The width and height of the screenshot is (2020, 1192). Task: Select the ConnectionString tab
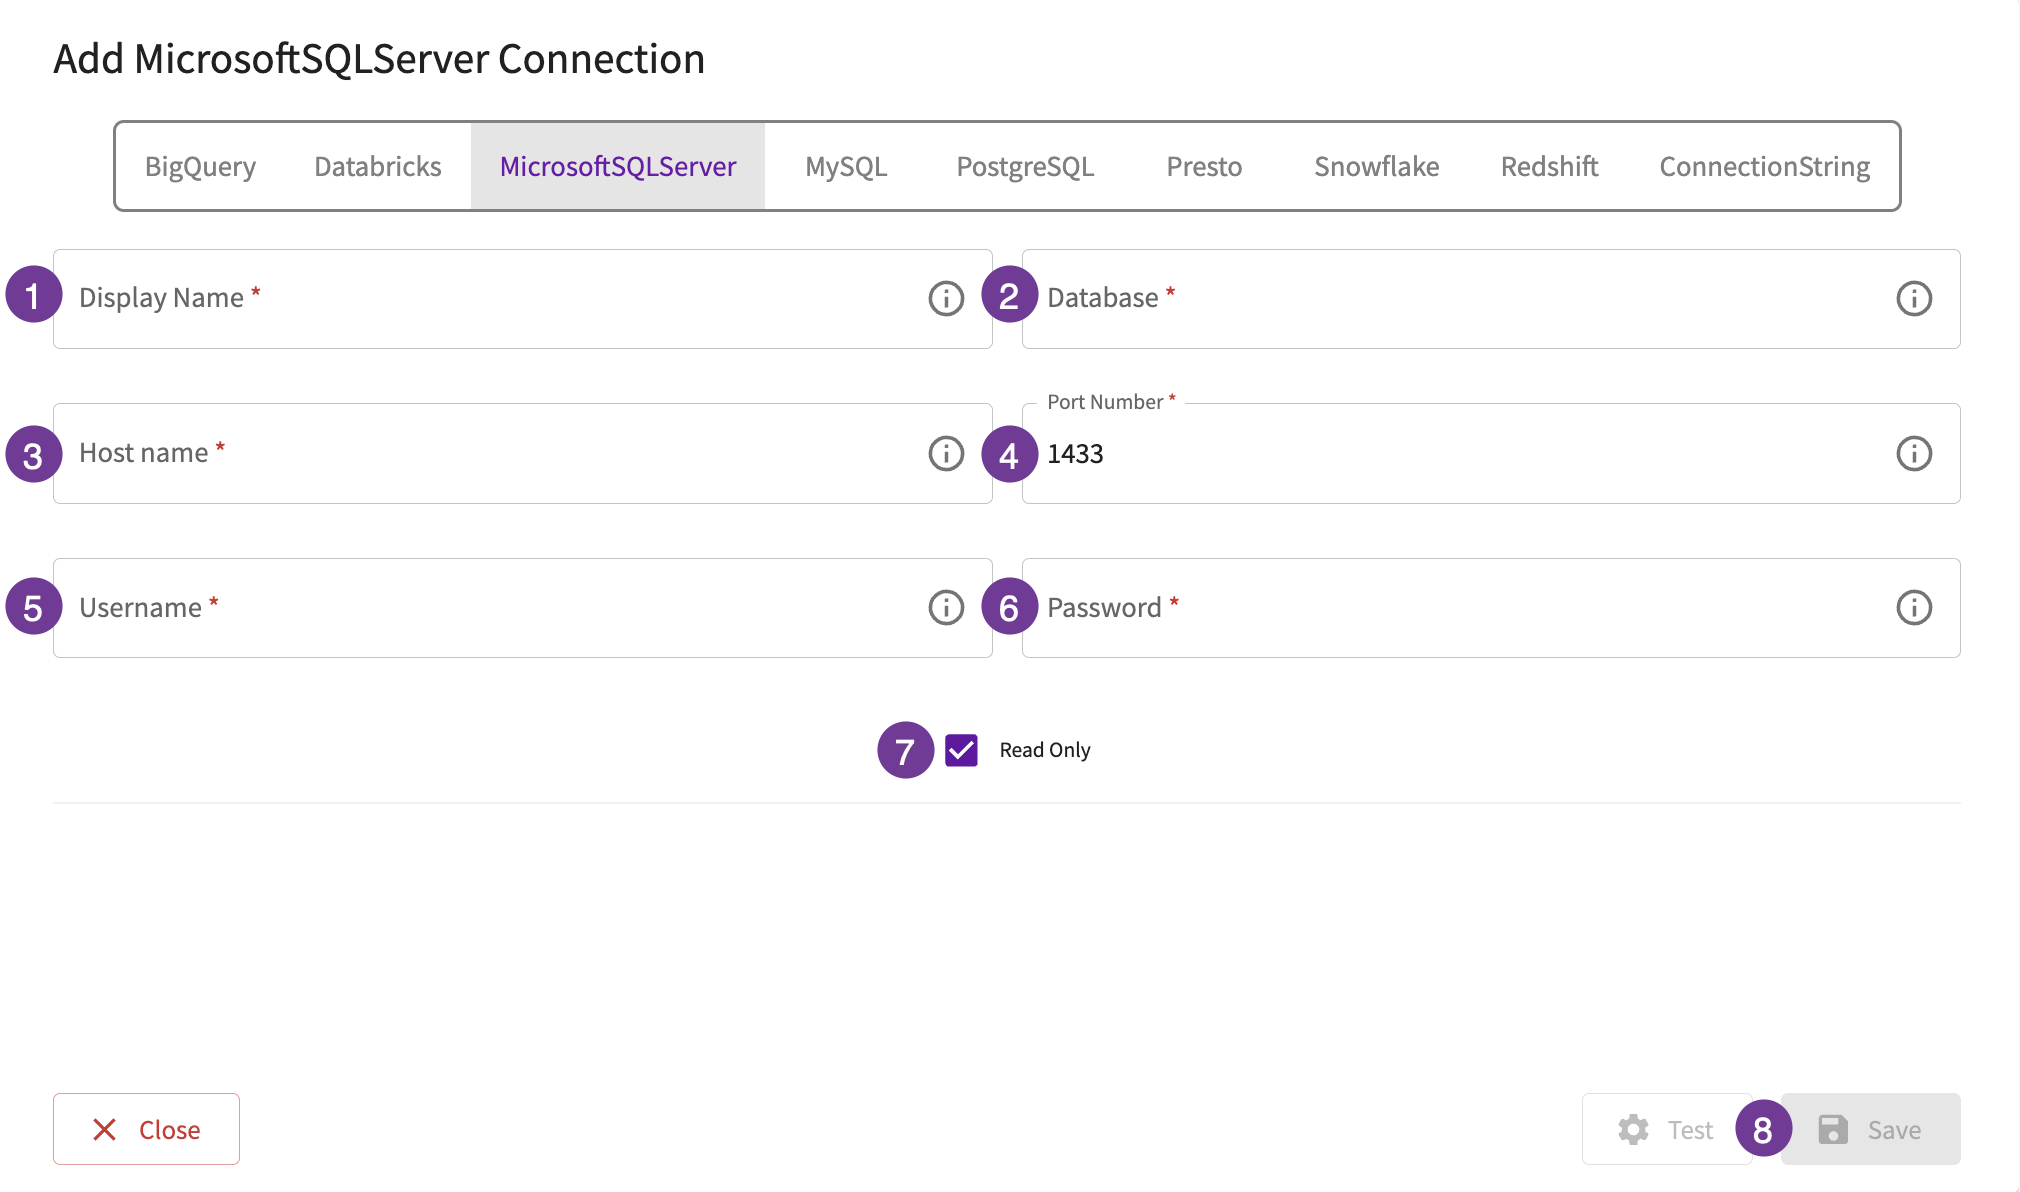[1764, 166]
